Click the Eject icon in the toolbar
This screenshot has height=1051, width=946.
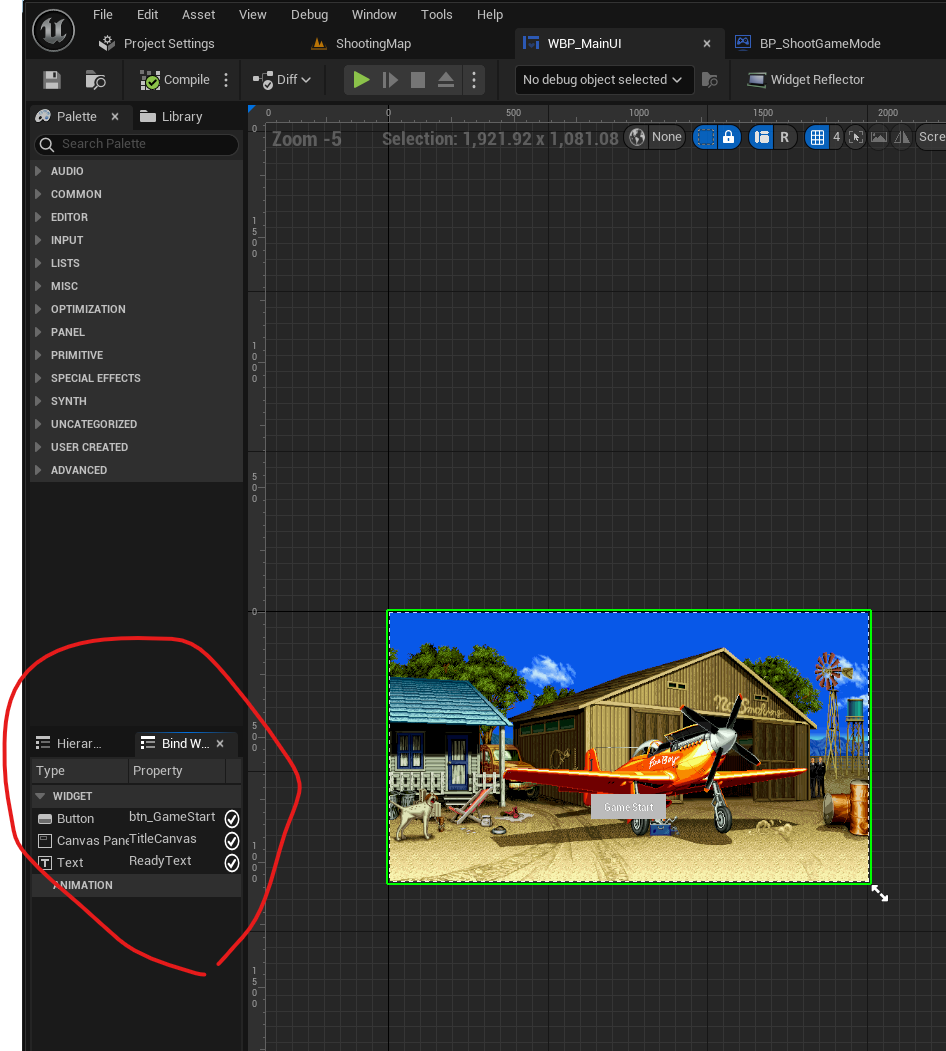(446, 80)
